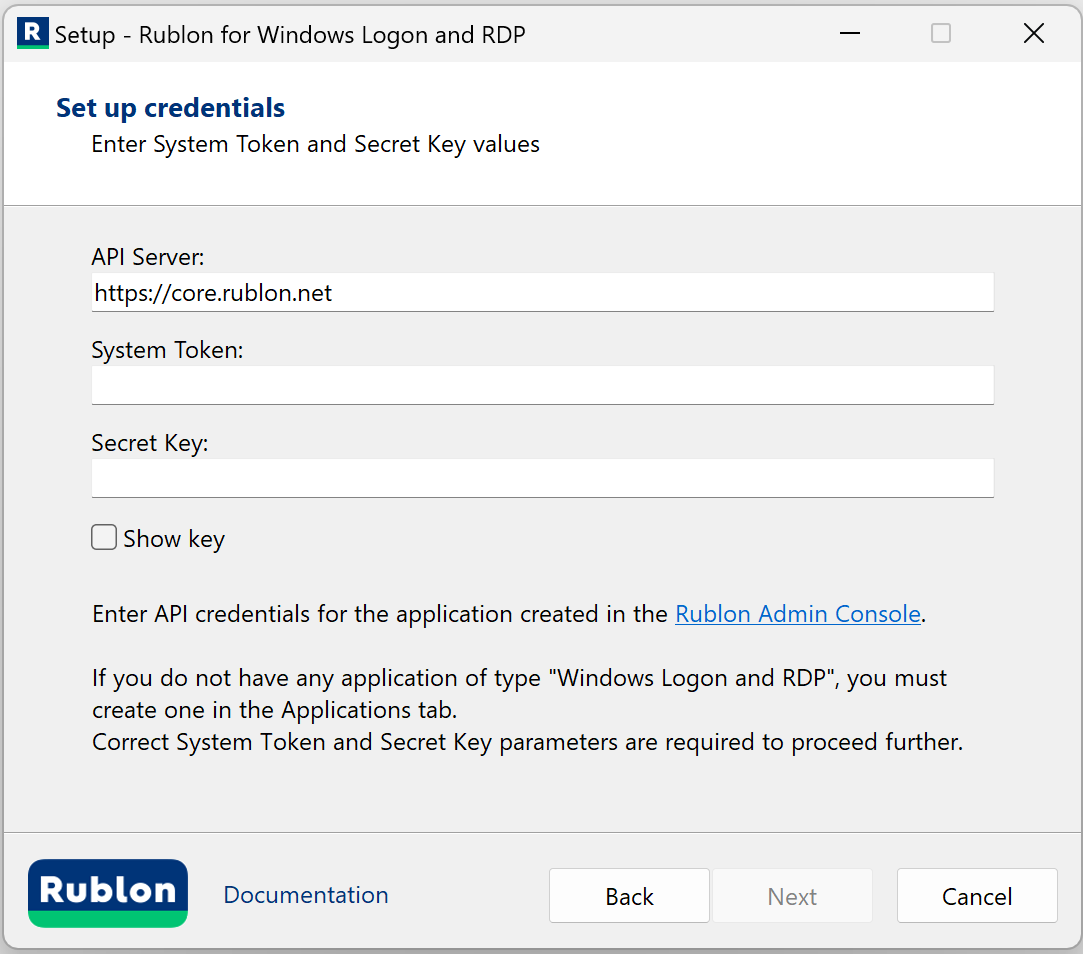Go Back to the previous setup step
The image size is (1083, 954).
[x=629, y=896]
